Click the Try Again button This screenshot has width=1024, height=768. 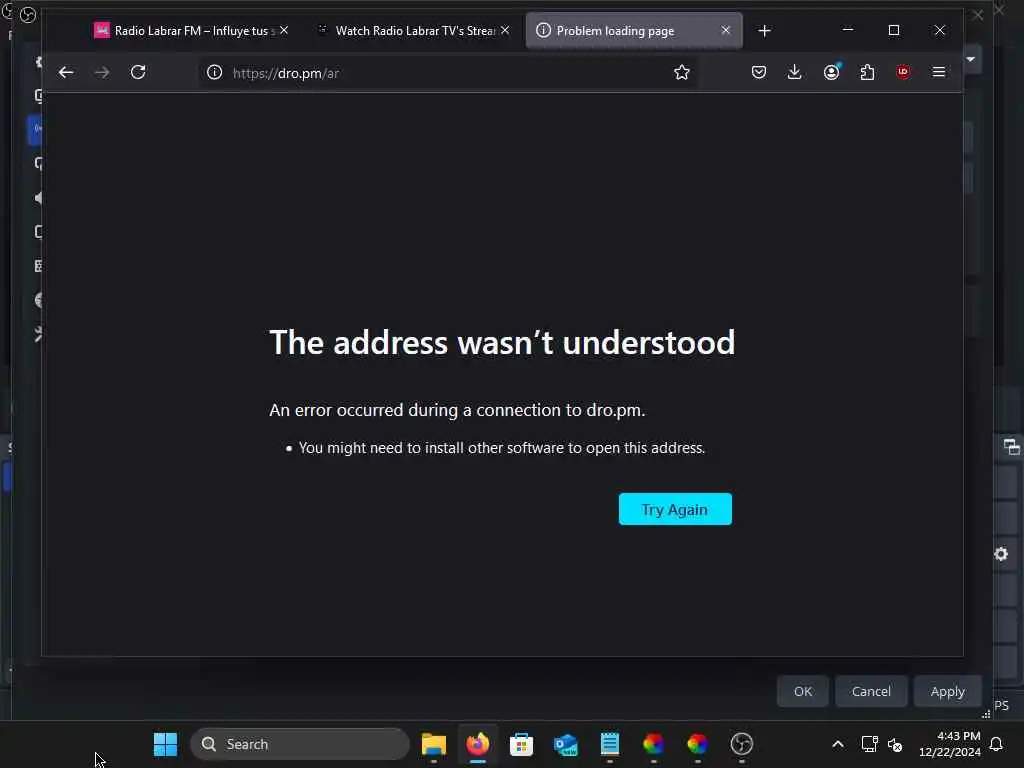[675, 509]
